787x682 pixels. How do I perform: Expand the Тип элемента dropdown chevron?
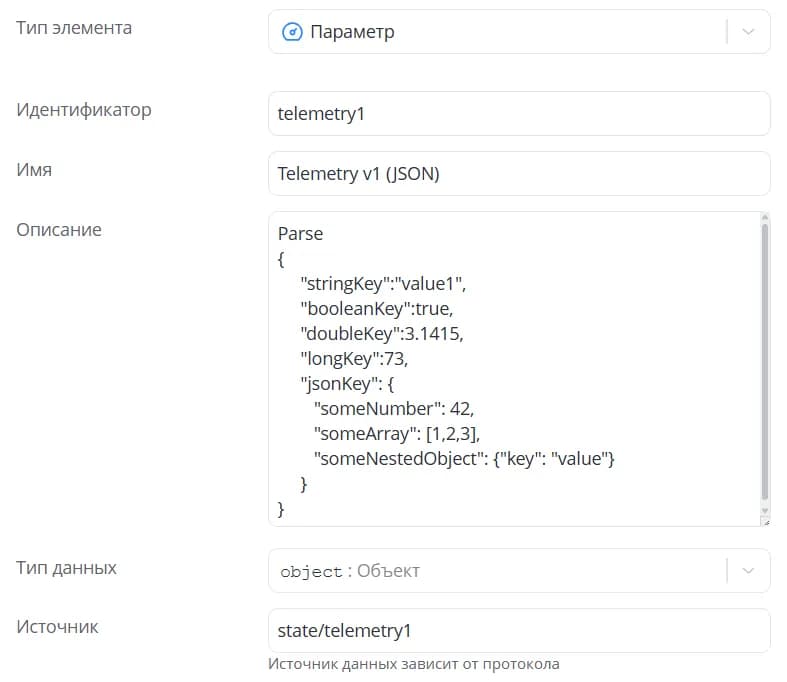[748, 32]
